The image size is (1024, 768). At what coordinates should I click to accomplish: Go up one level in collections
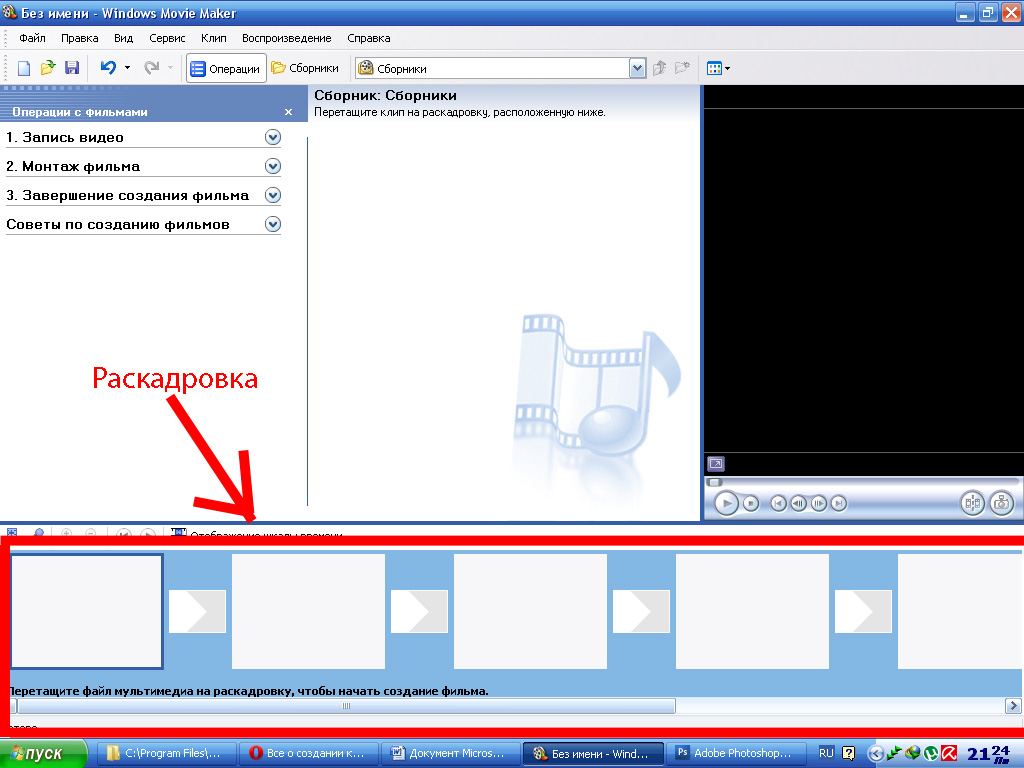pyautogui.click(x=660, y=68)
